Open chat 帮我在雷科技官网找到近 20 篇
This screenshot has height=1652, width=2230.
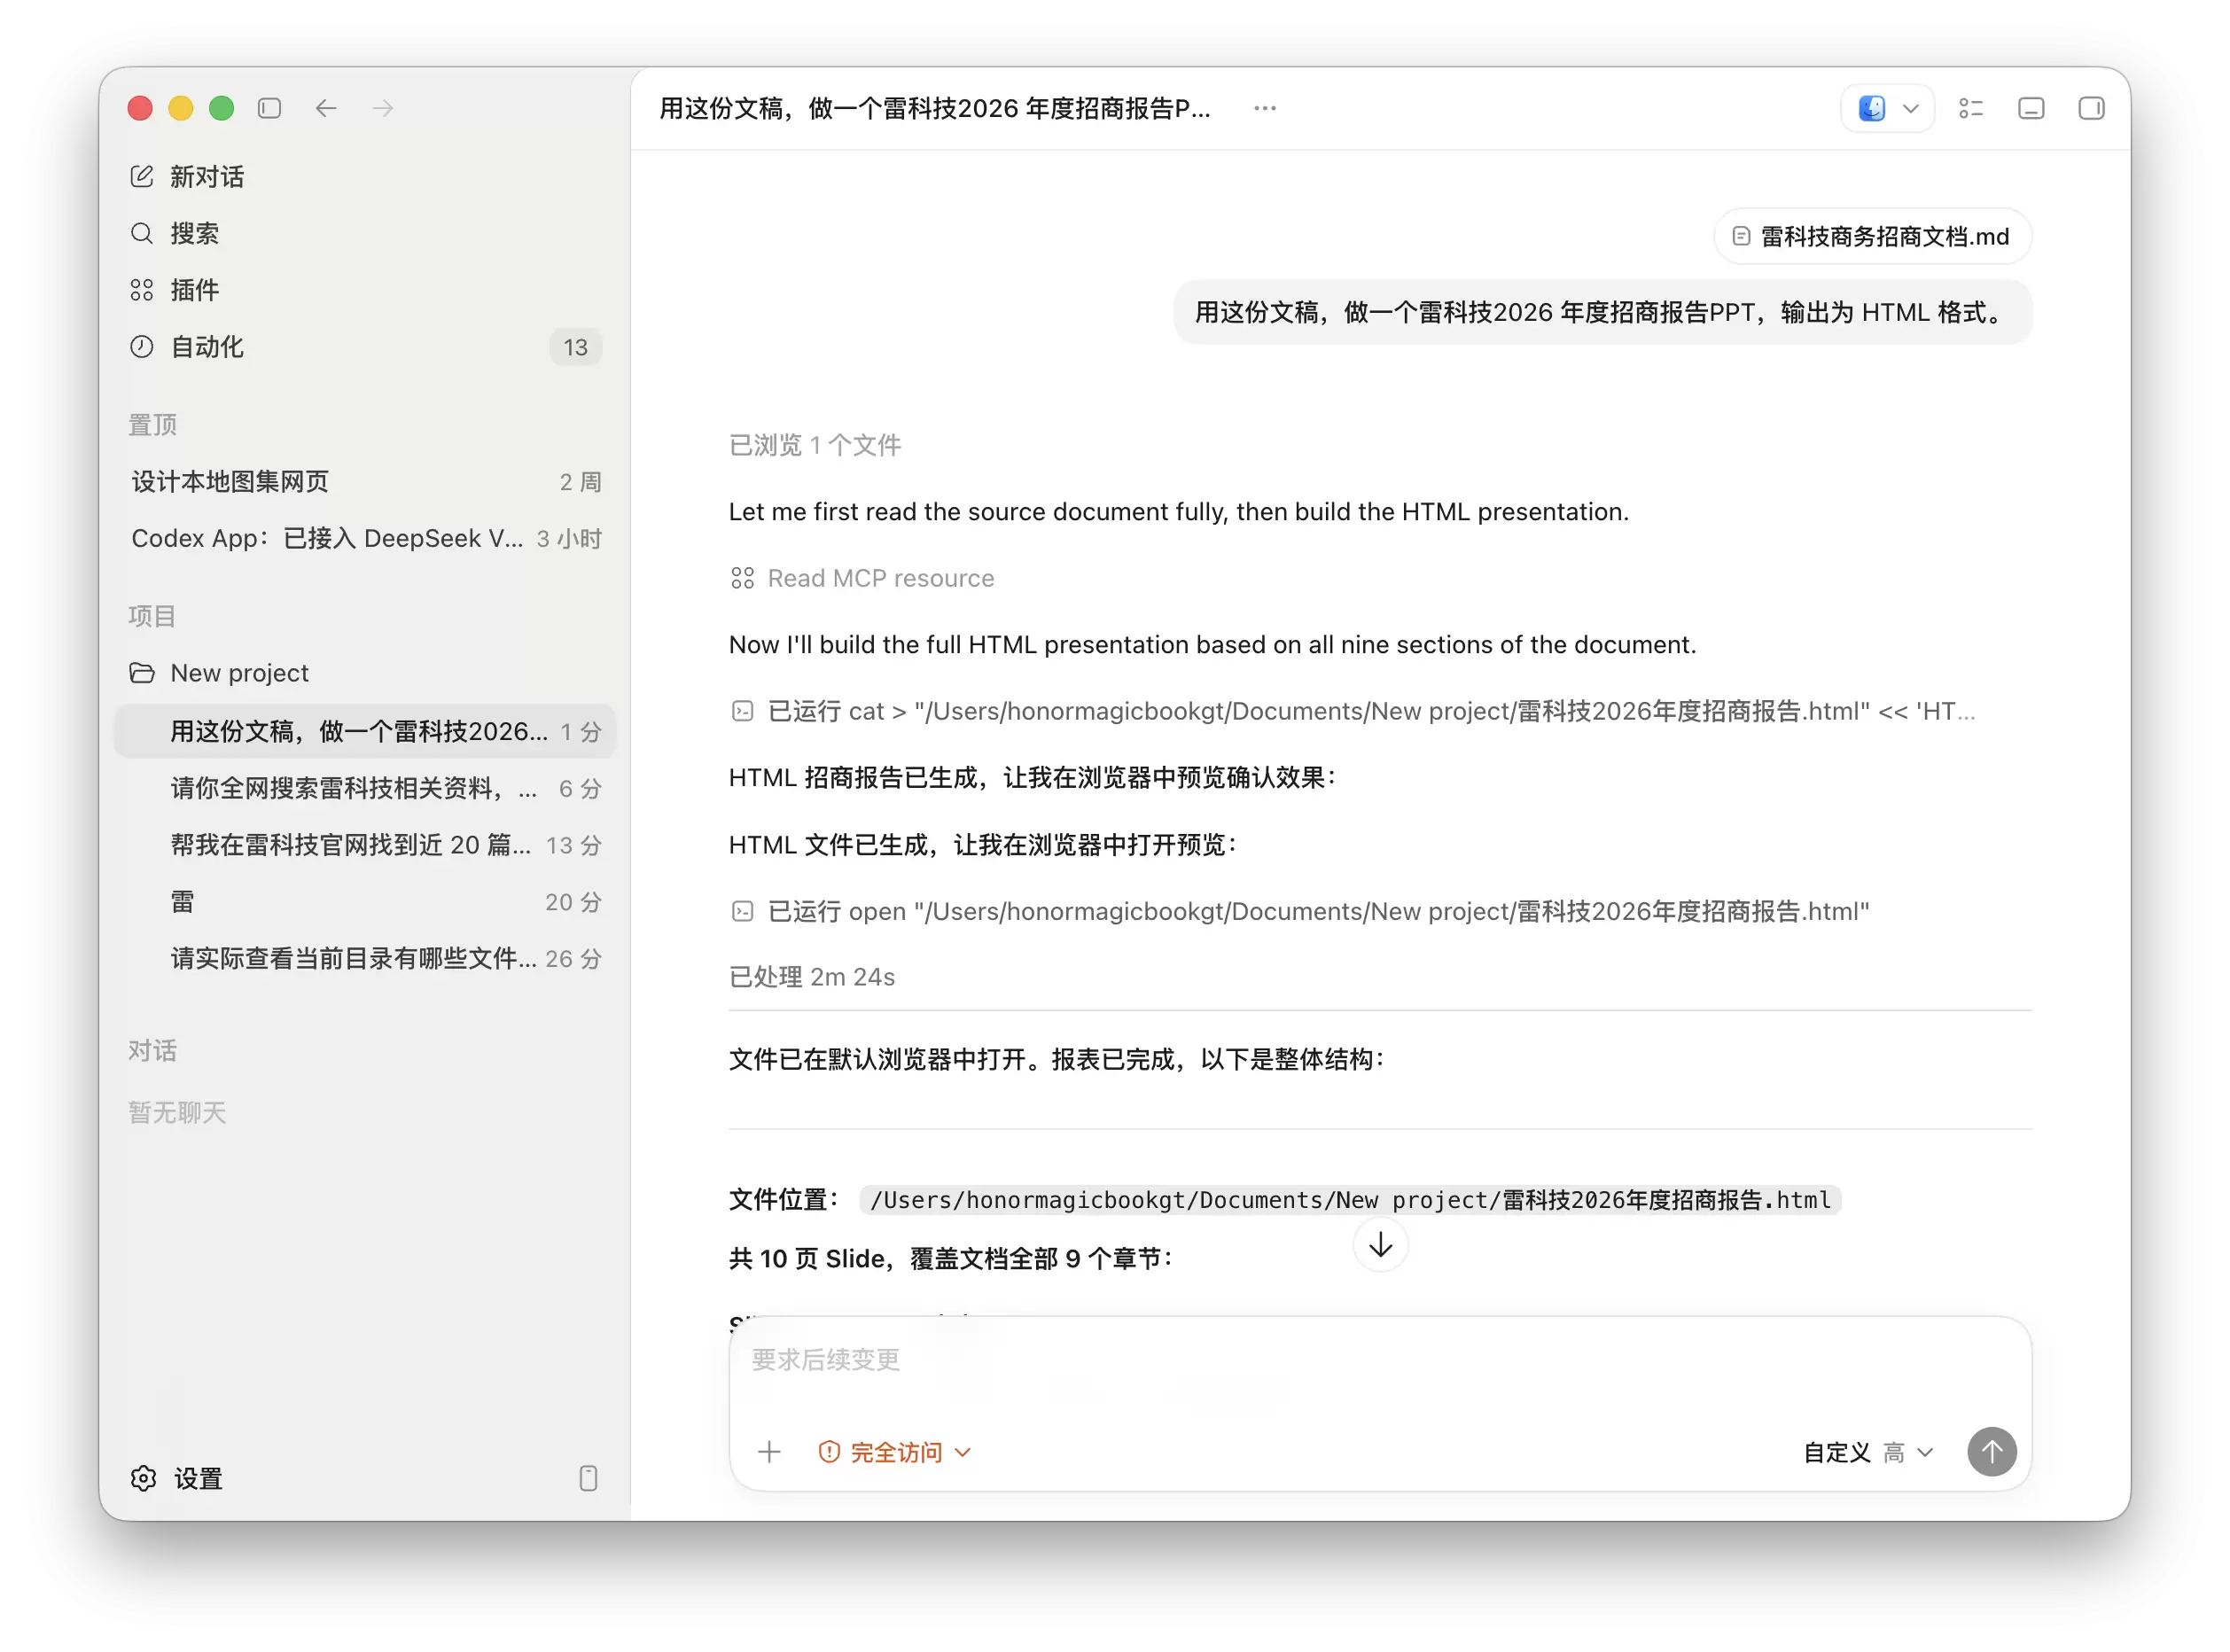coord(365,846)
